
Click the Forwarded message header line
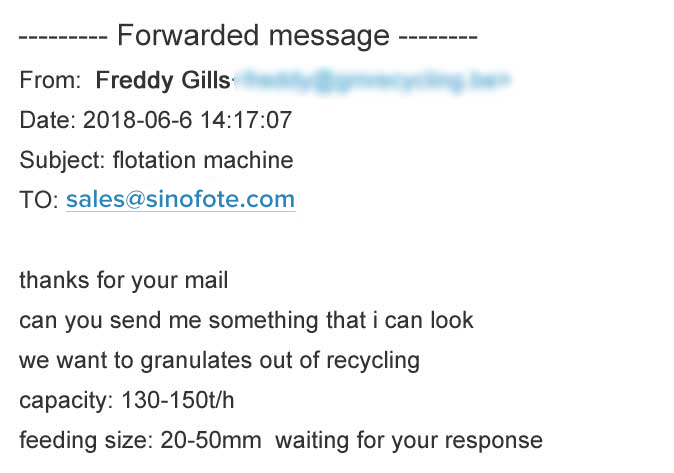pos(248,35)
